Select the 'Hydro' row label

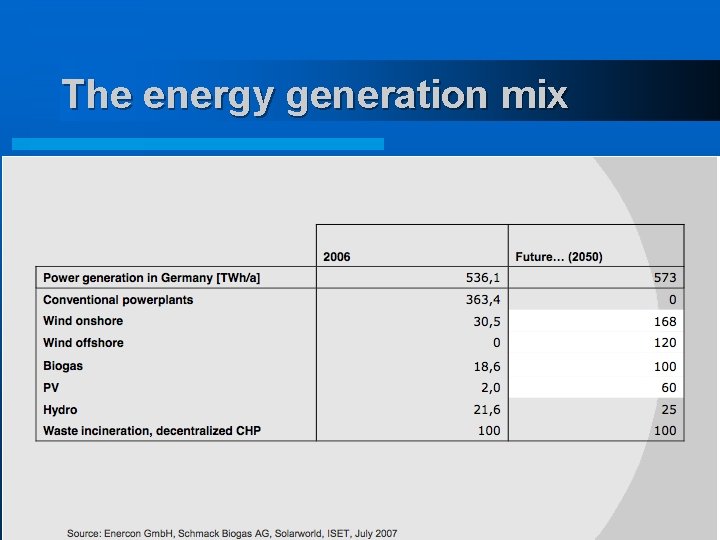point(60,410)
